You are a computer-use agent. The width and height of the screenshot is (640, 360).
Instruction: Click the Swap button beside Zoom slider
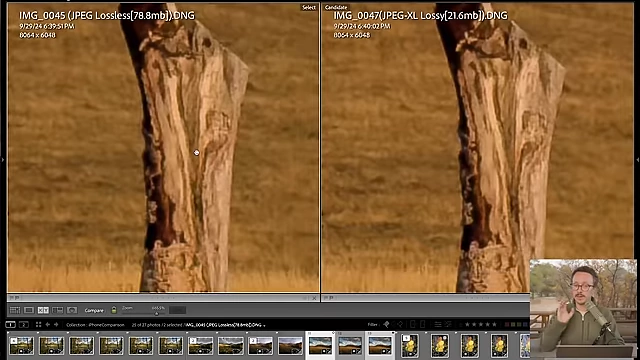coord(177,310)
